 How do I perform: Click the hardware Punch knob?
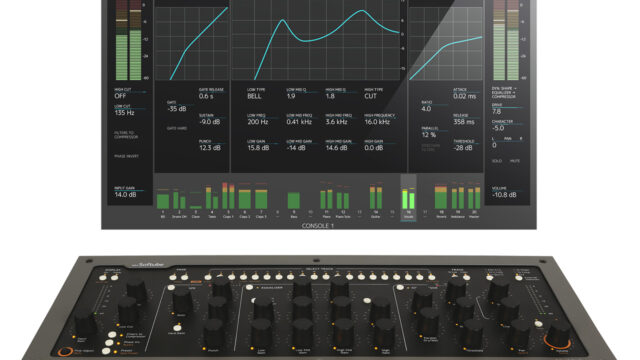coord(213,333)
